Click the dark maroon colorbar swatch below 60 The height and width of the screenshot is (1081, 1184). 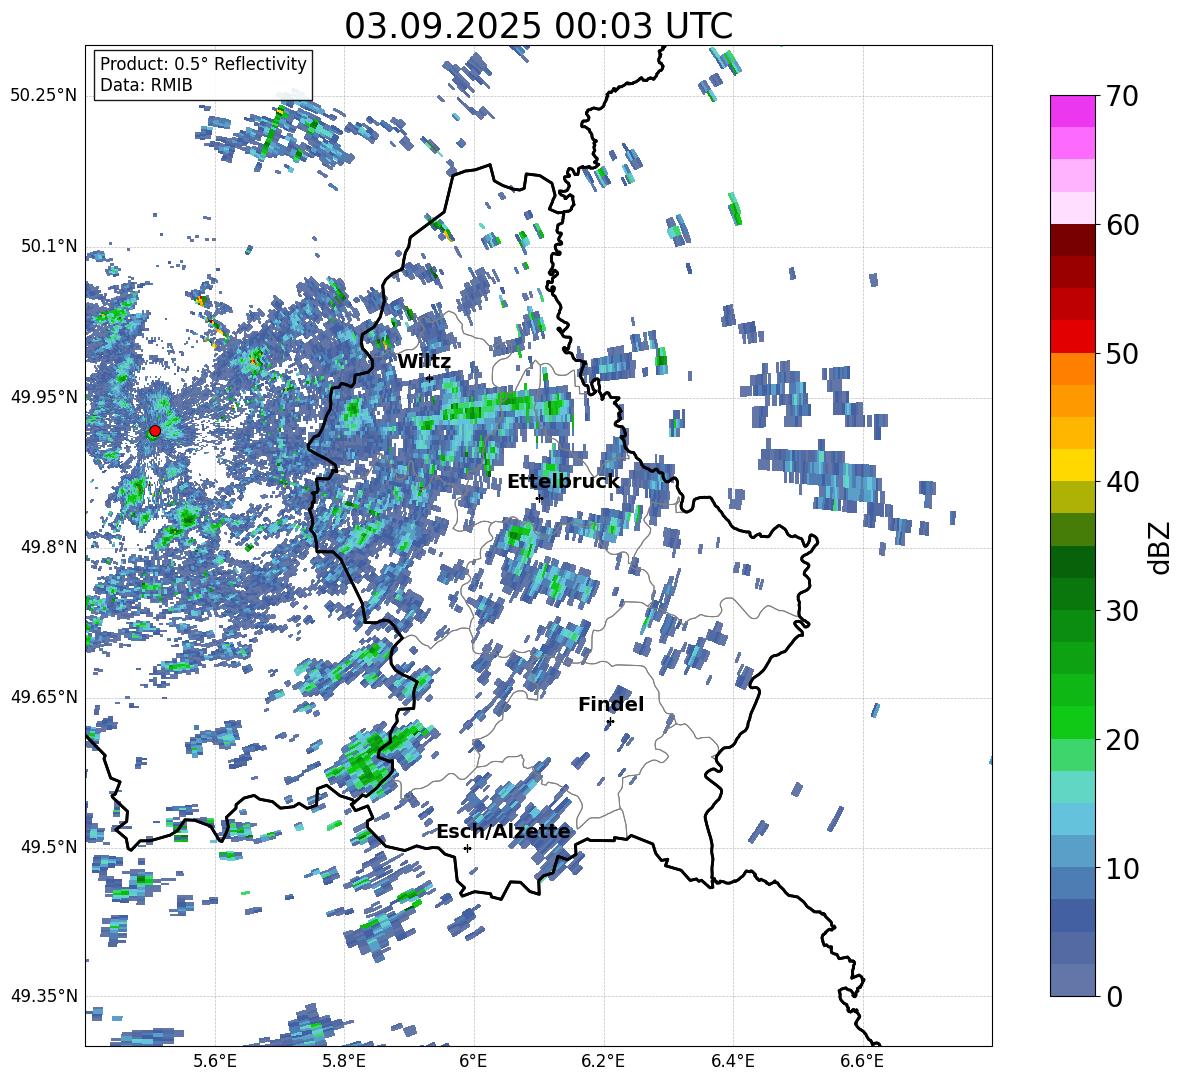pyautogui.click(x=1072, y=241)
